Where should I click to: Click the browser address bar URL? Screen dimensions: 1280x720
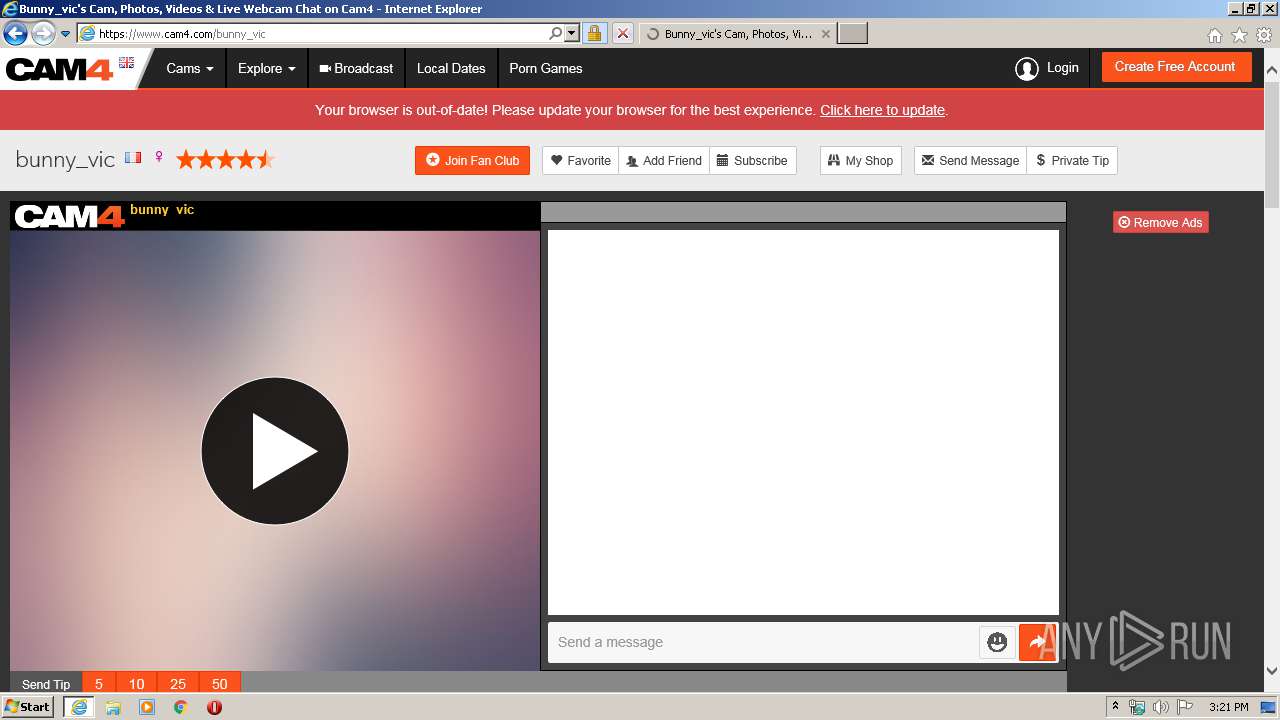pos(320,34)
